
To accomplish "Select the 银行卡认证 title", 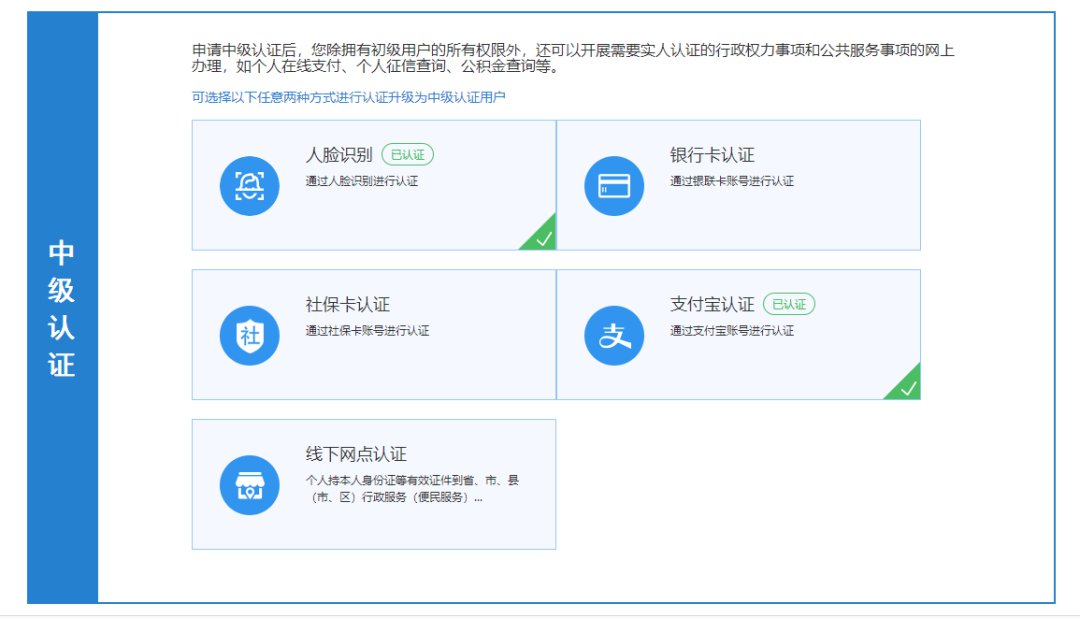I will click(712, 155).
